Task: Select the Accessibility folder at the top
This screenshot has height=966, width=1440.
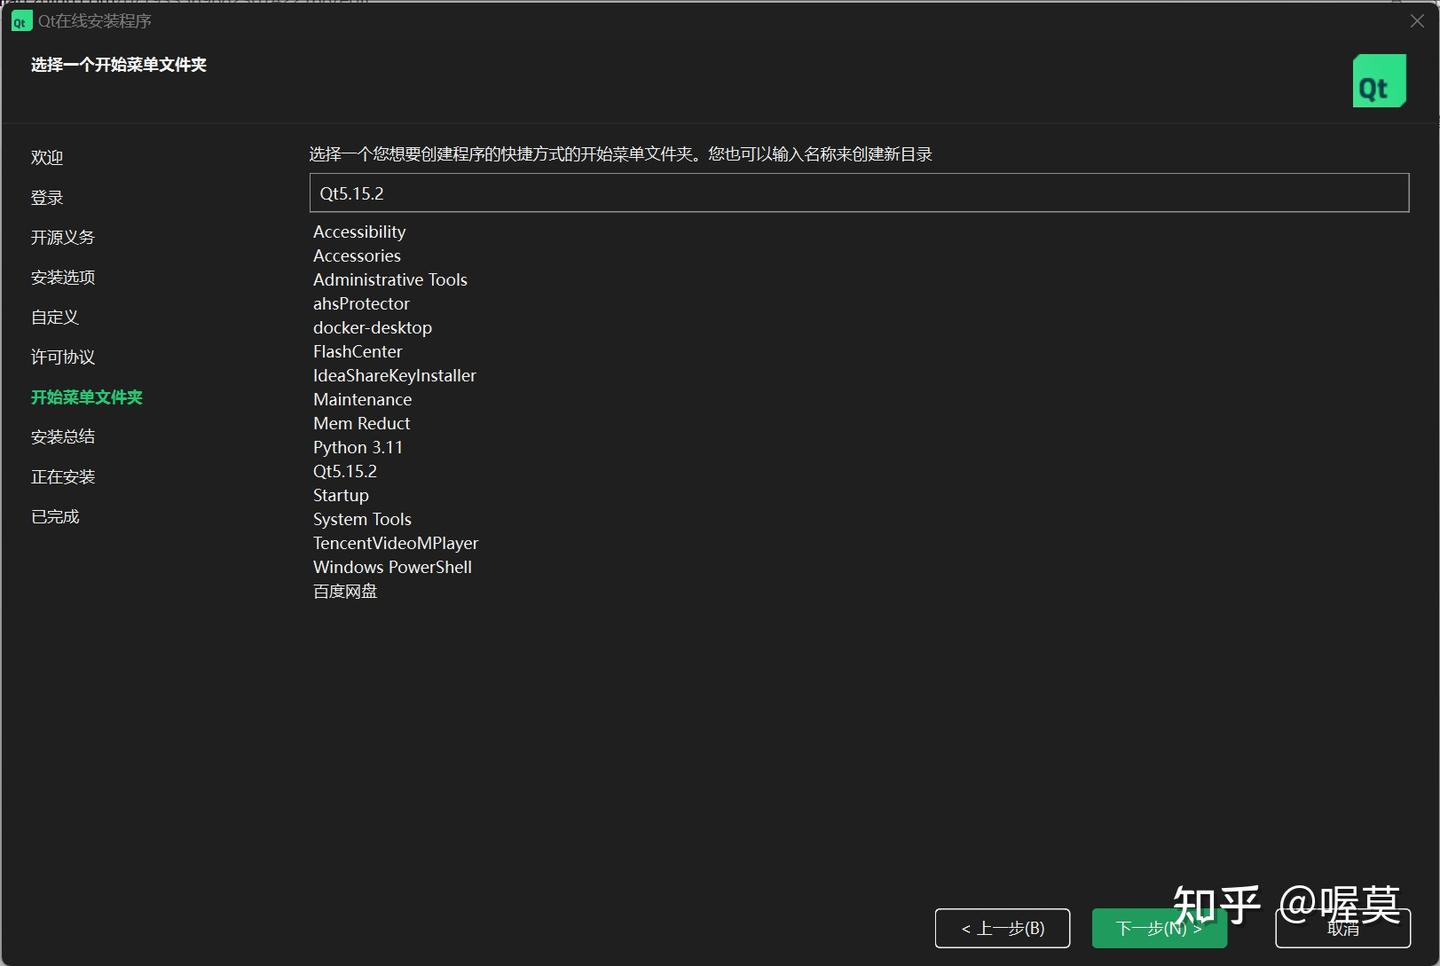Action: point(359,231)
